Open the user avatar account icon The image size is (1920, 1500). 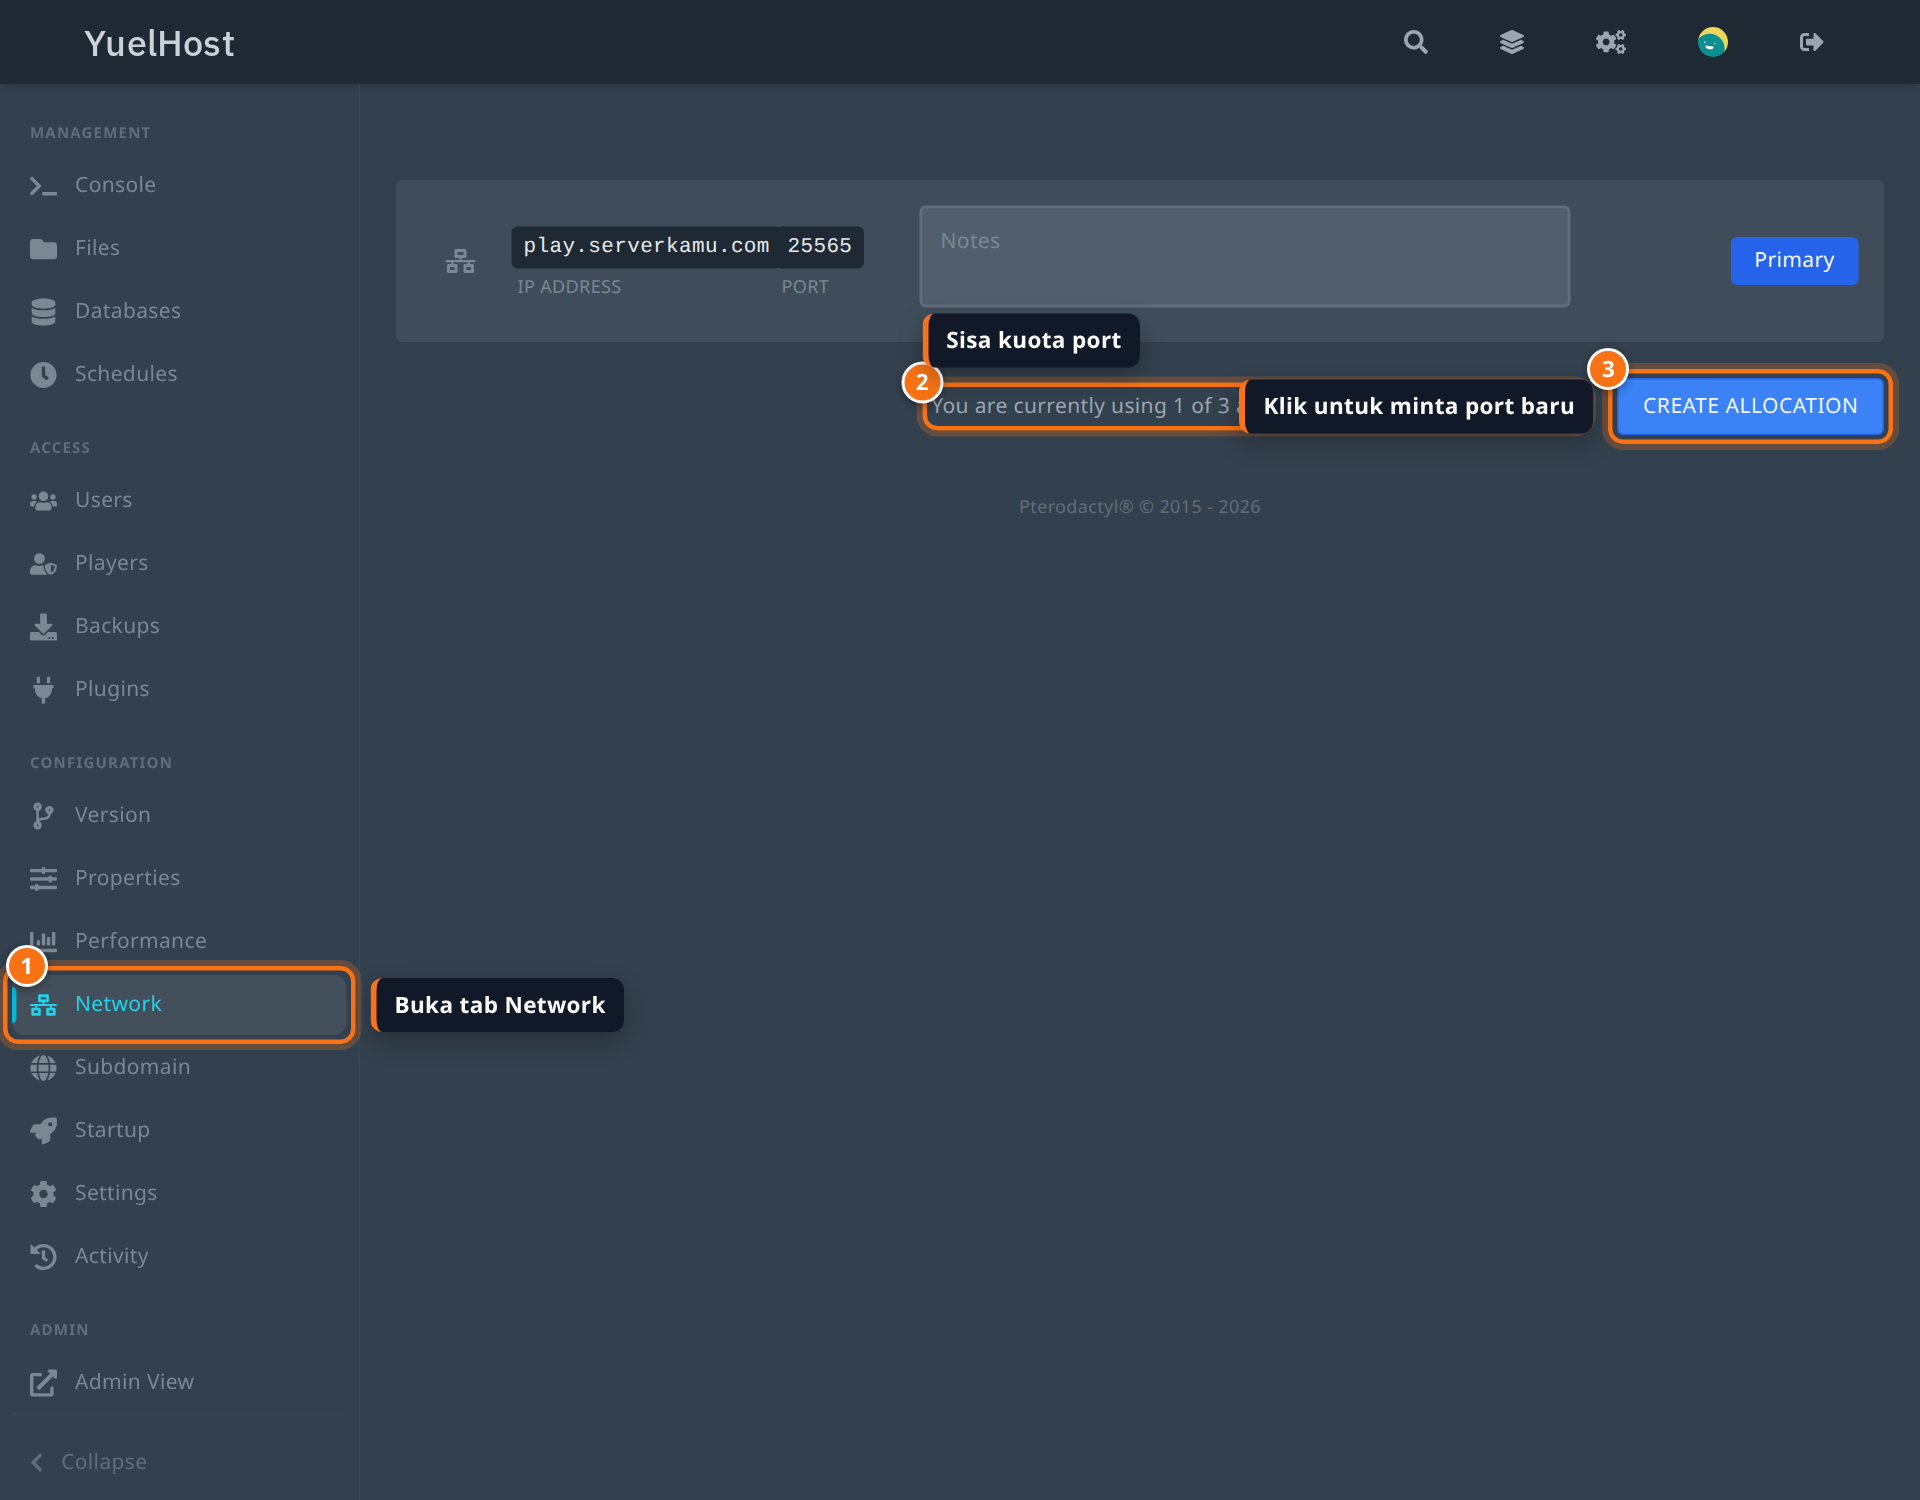pos(1712,42)
